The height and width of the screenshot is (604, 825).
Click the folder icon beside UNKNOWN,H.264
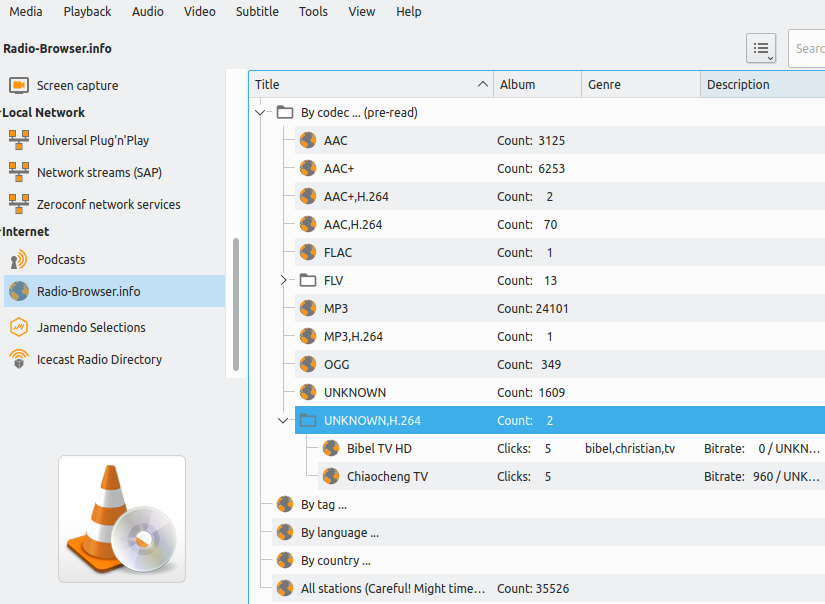pos(308,420)
